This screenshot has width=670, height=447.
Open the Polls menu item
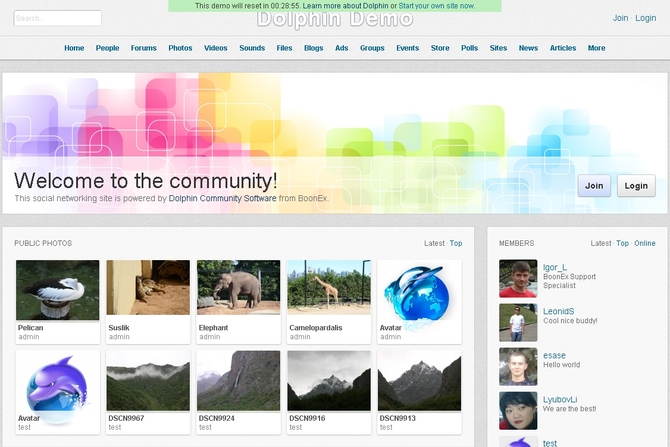pos(469,48)
